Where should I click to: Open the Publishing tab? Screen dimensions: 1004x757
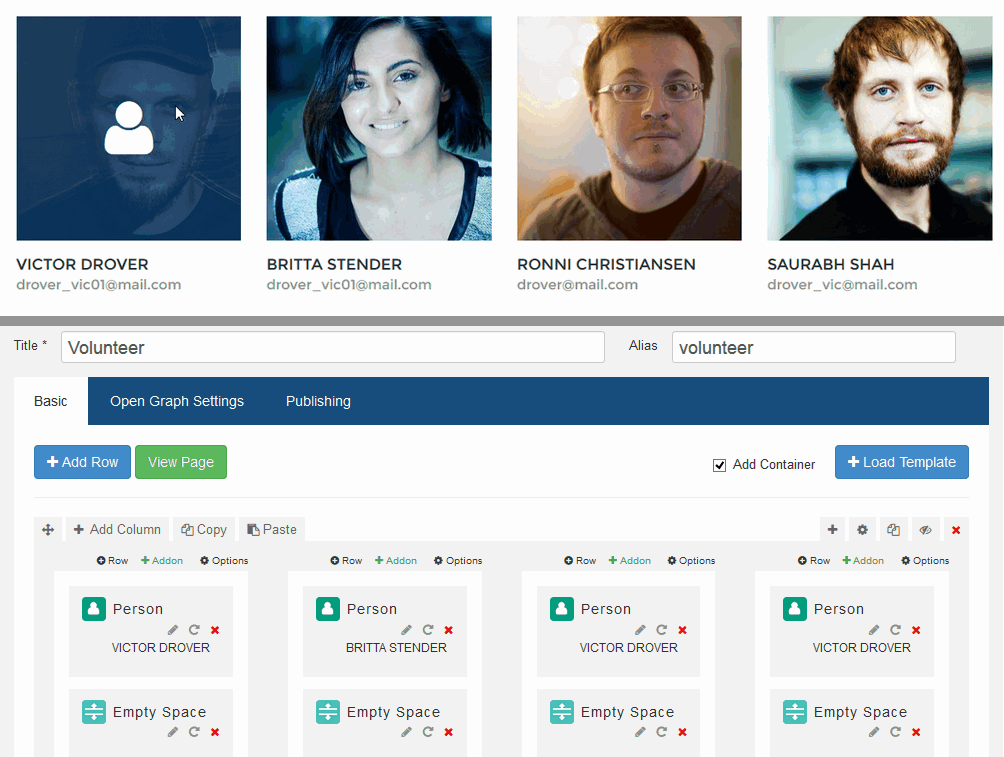318,401
